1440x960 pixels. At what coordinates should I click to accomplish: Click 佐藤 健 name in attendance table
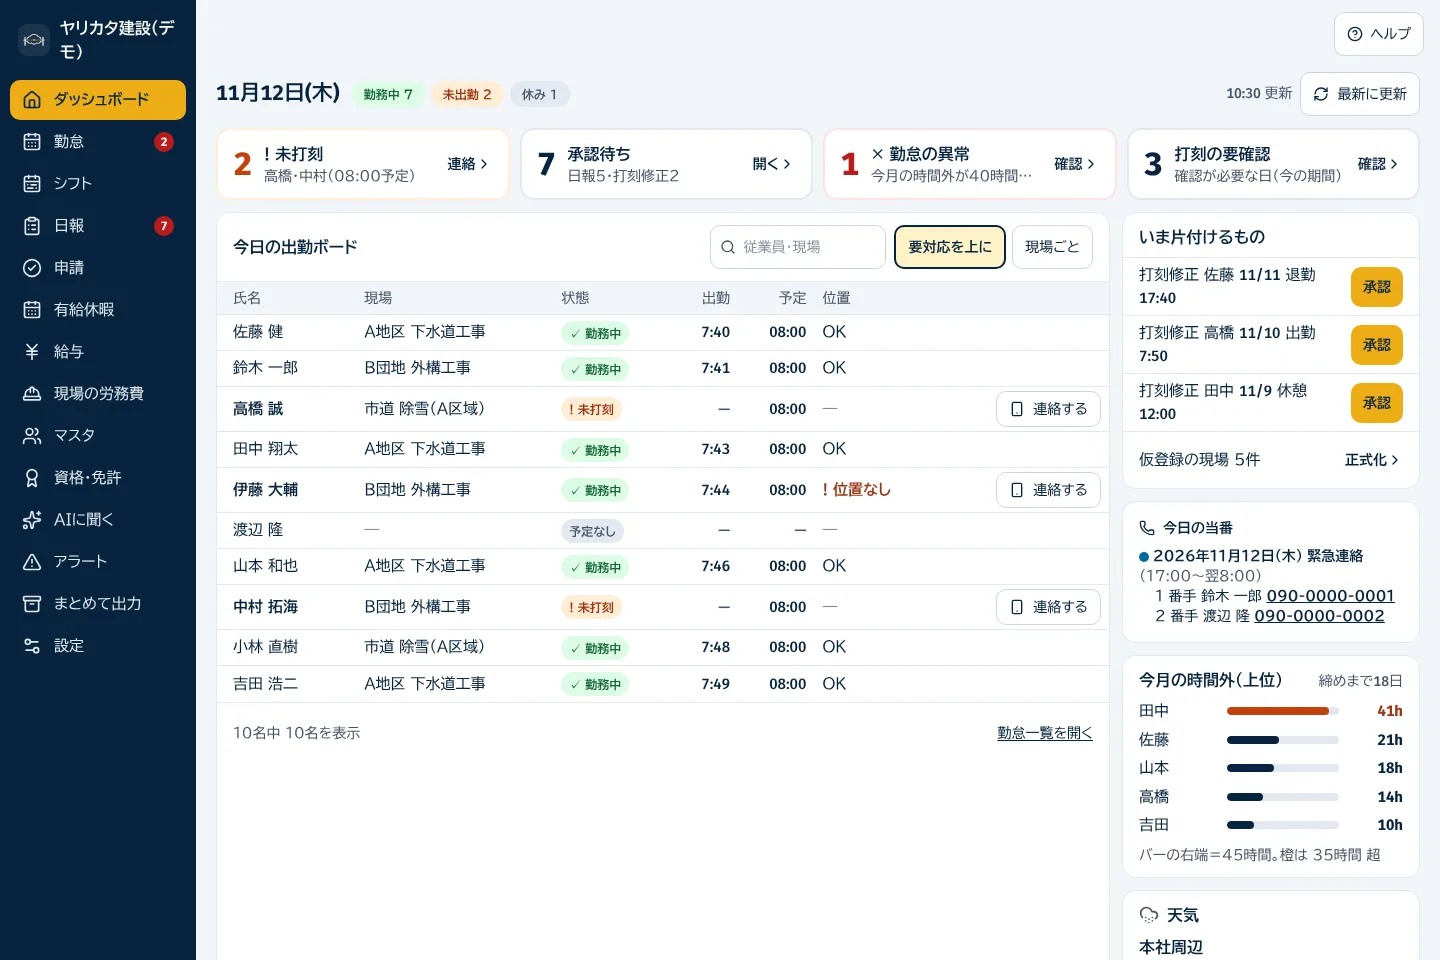(258, 332)
